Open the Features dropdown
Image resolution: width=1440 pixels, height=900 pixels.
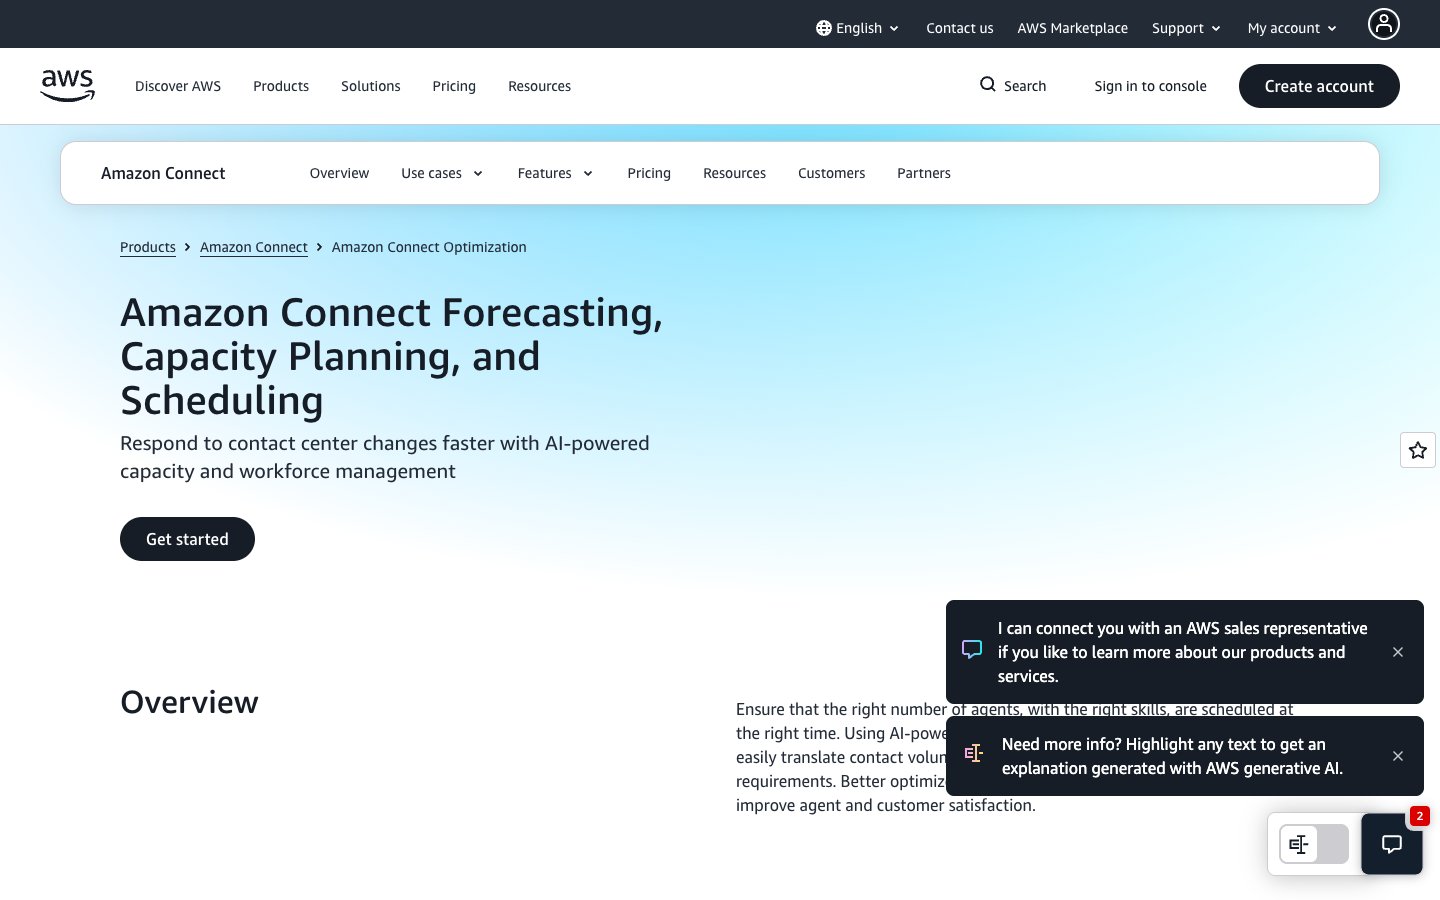[554, 173]
